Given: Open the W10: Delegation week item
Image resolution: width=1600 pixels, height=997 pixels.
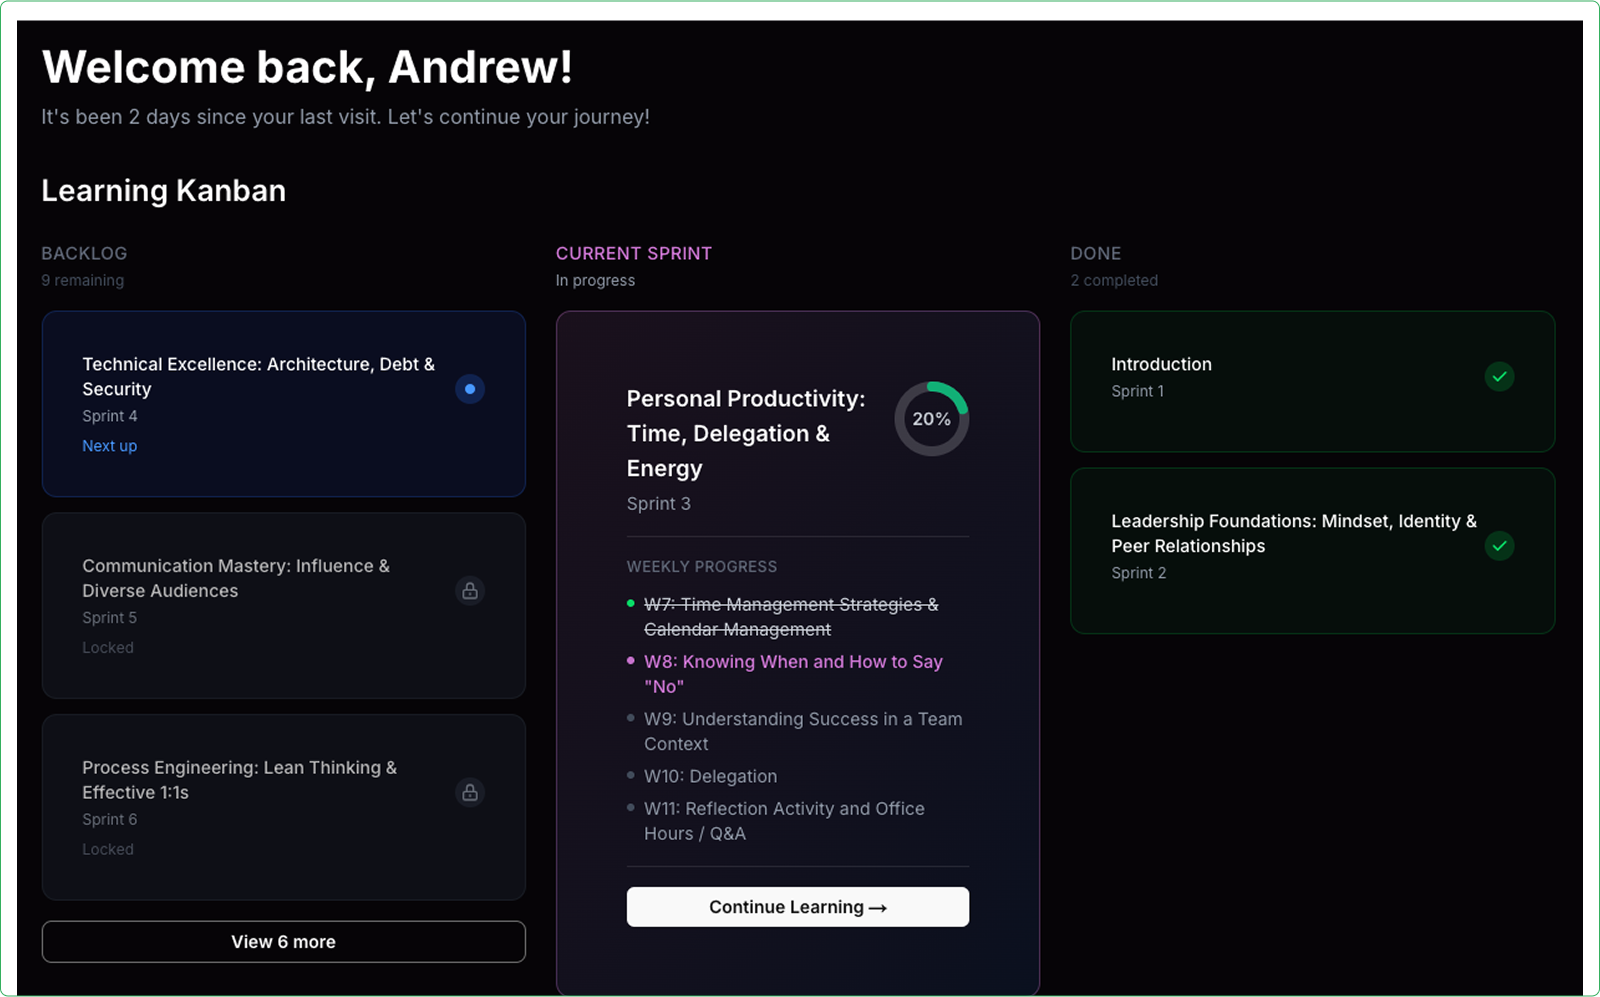Looking at the screenshot, I should 710,776.
